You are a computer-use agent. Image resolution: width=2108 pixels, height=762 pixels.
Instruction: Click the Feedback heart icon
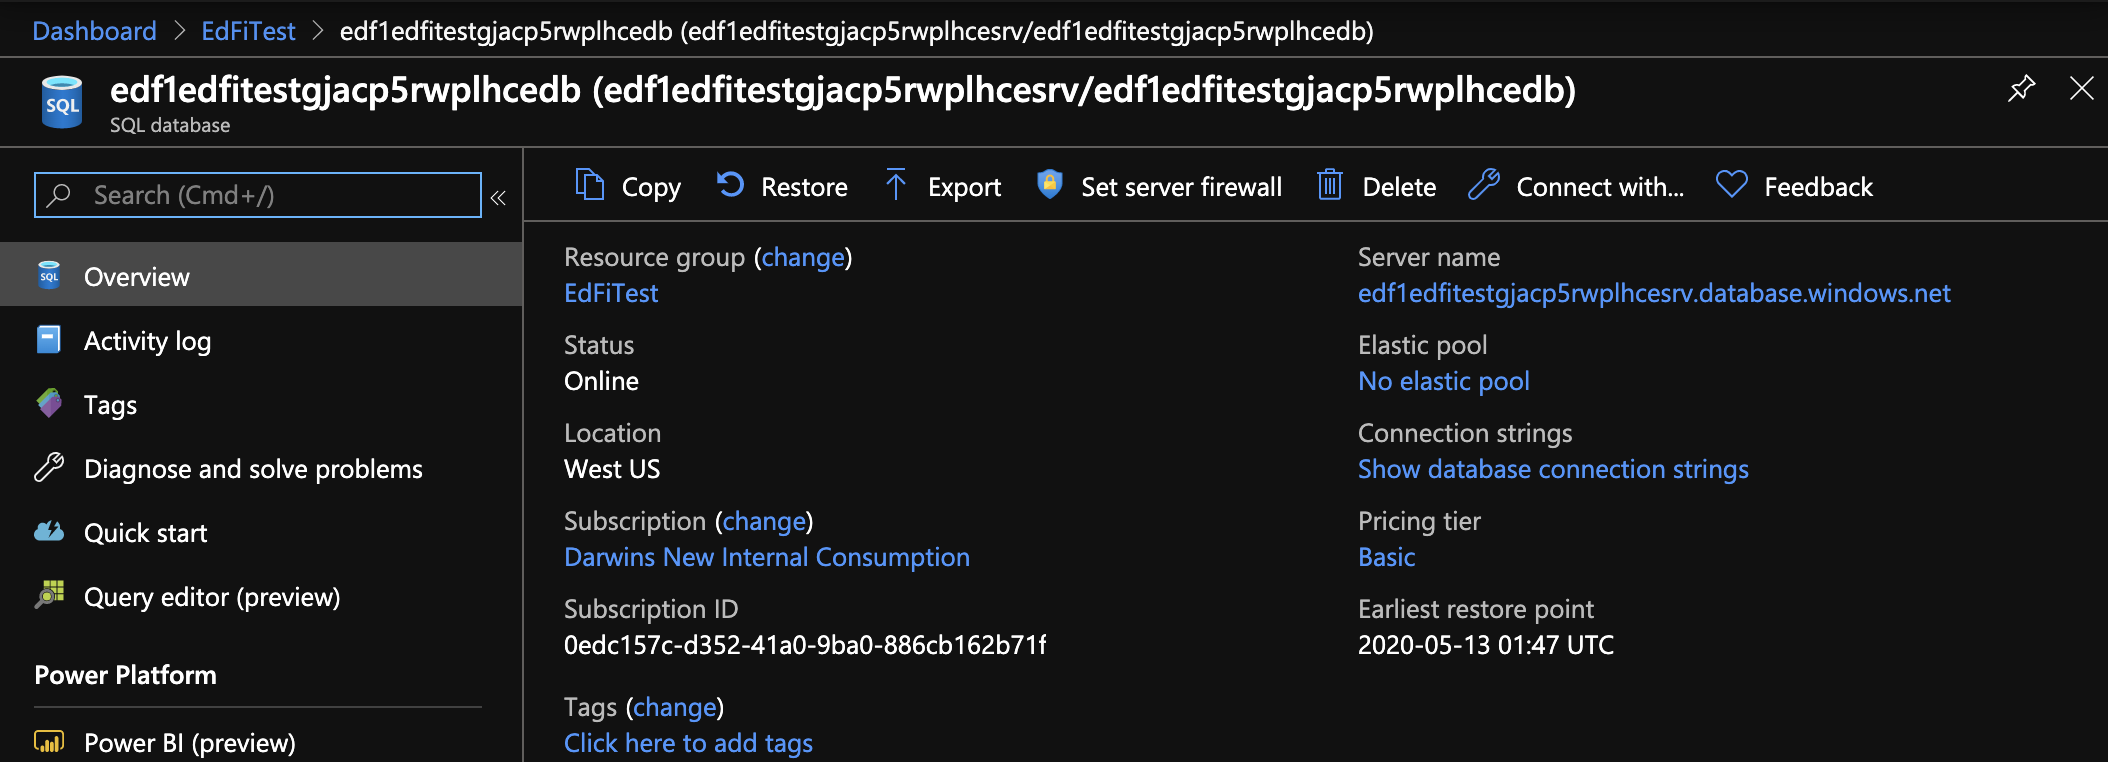click(1732, 184)
